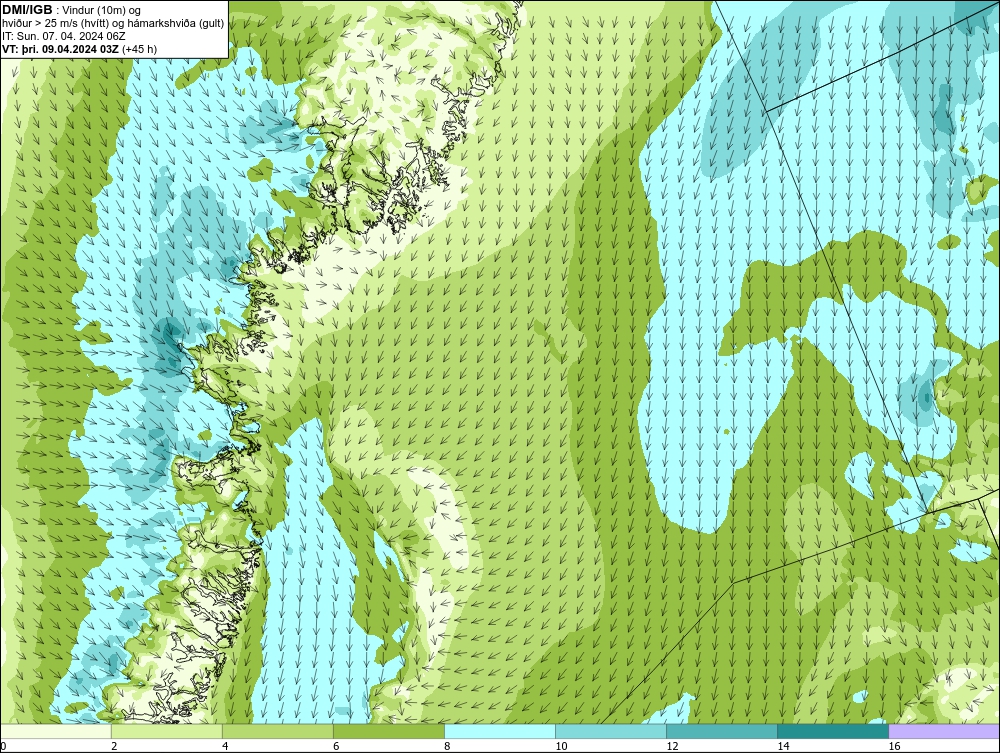The width and height of the screenshot is (1000, 753).
Task: Pick the 12–14 m/s teal legend swatch
Action: [722, 731]
